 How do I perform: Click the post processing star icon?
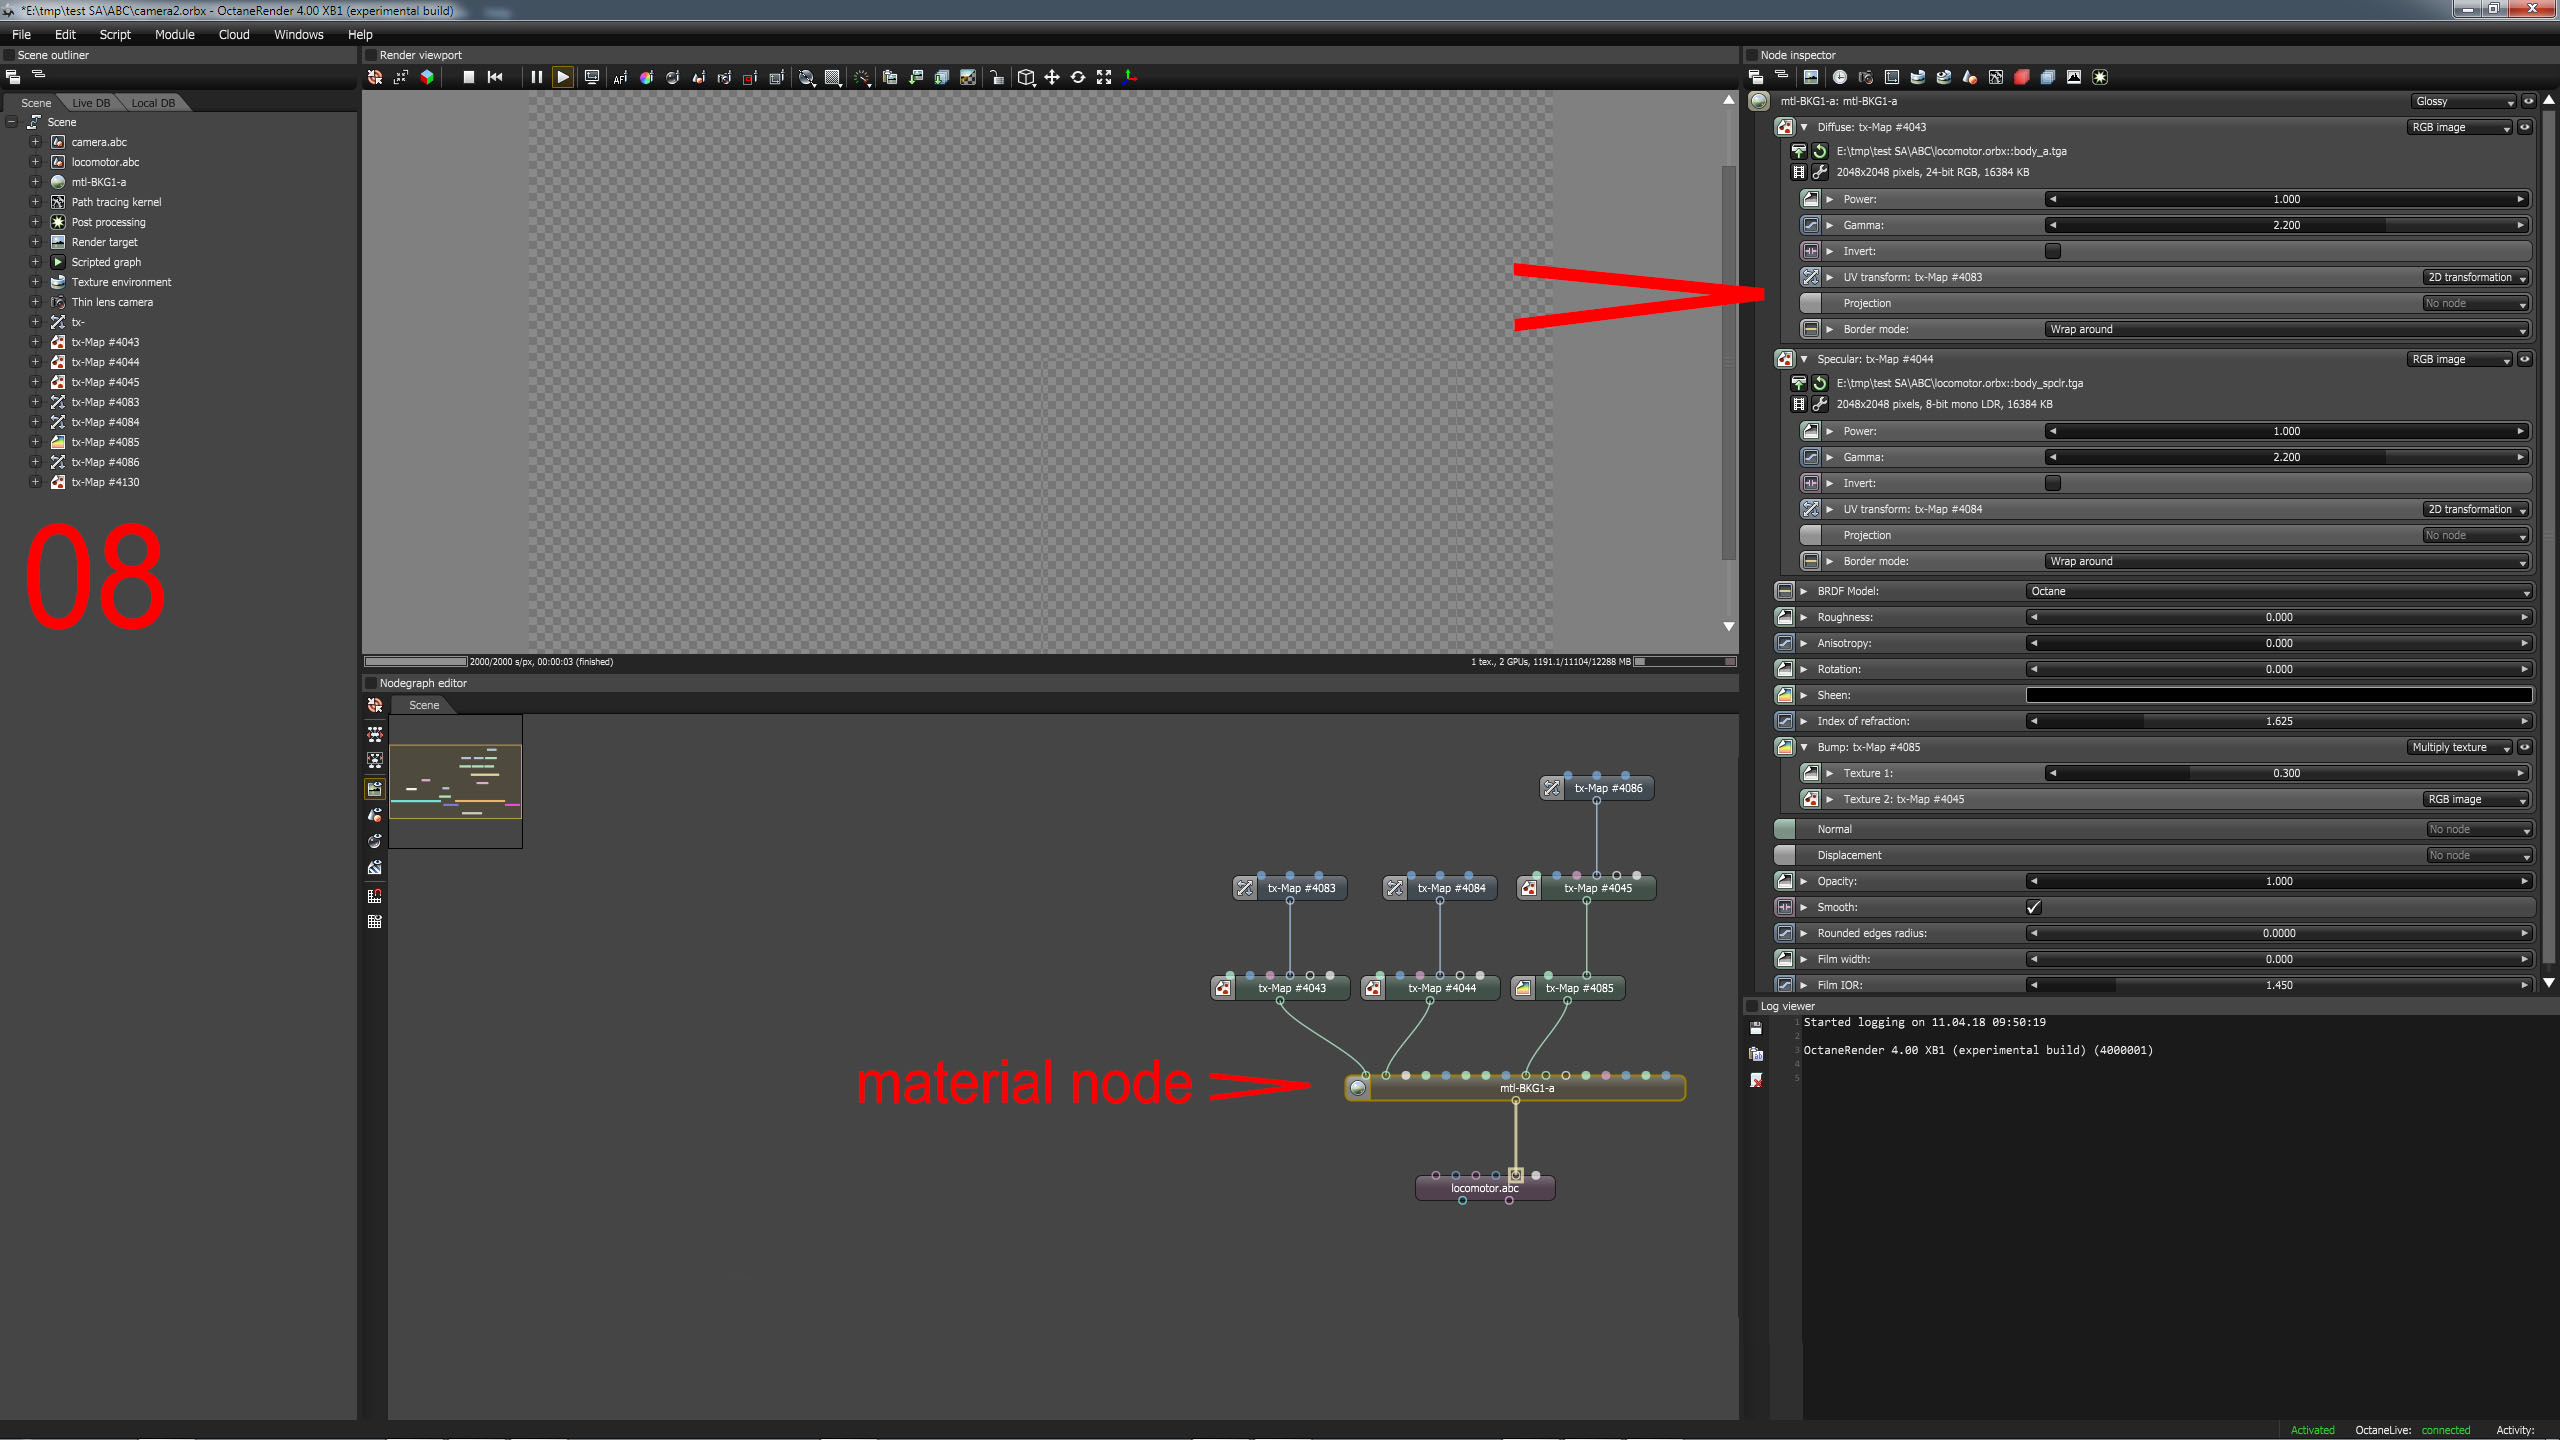[2099, 77]
